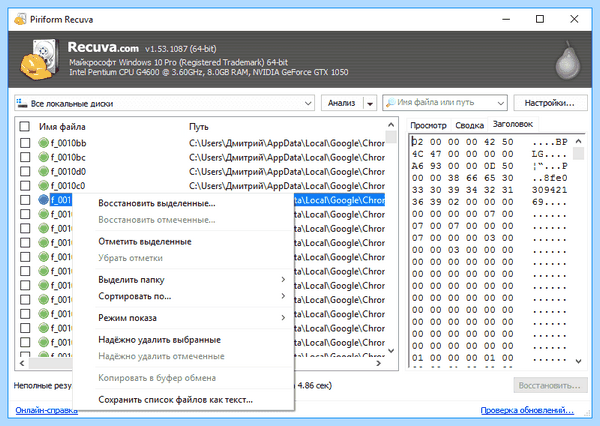Click the hex row beginning 'A6 93 00 00'
Screen dimensions: 600x426
tap(490, 166)
